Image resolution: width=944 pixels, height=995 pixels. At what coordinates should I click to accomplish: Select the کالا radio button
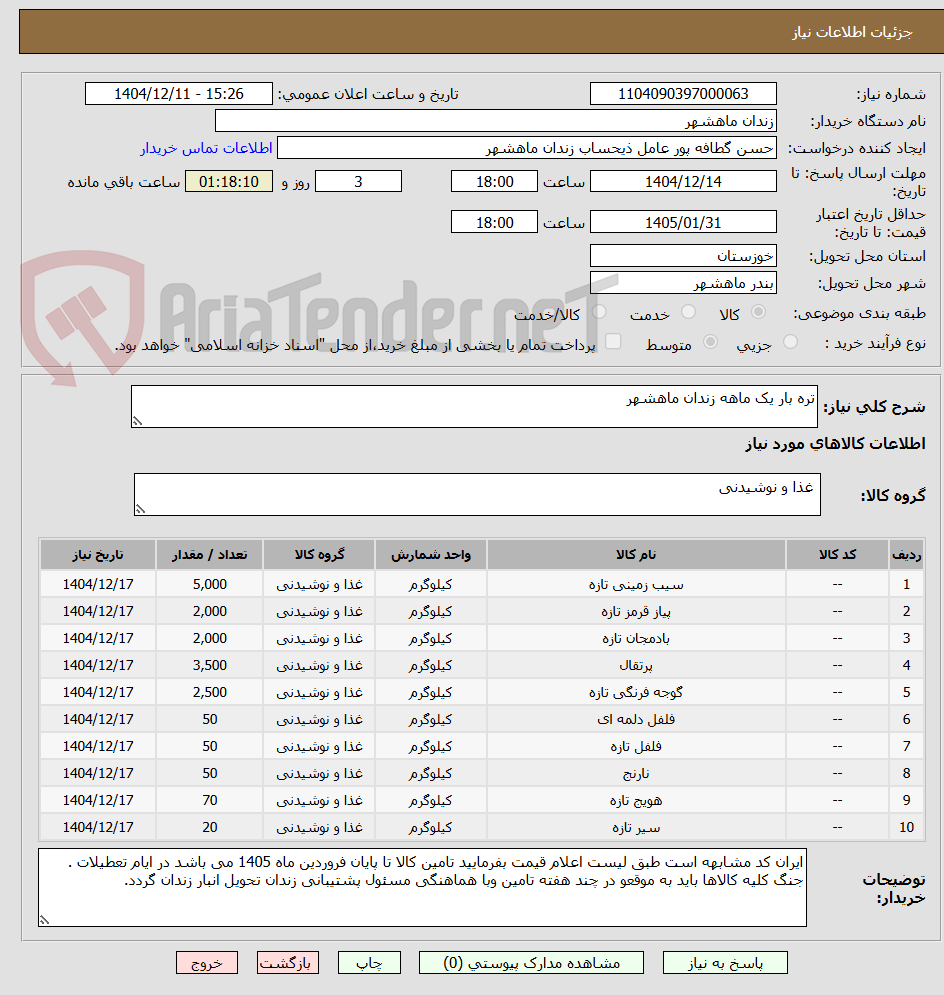[x=758, y=312]
